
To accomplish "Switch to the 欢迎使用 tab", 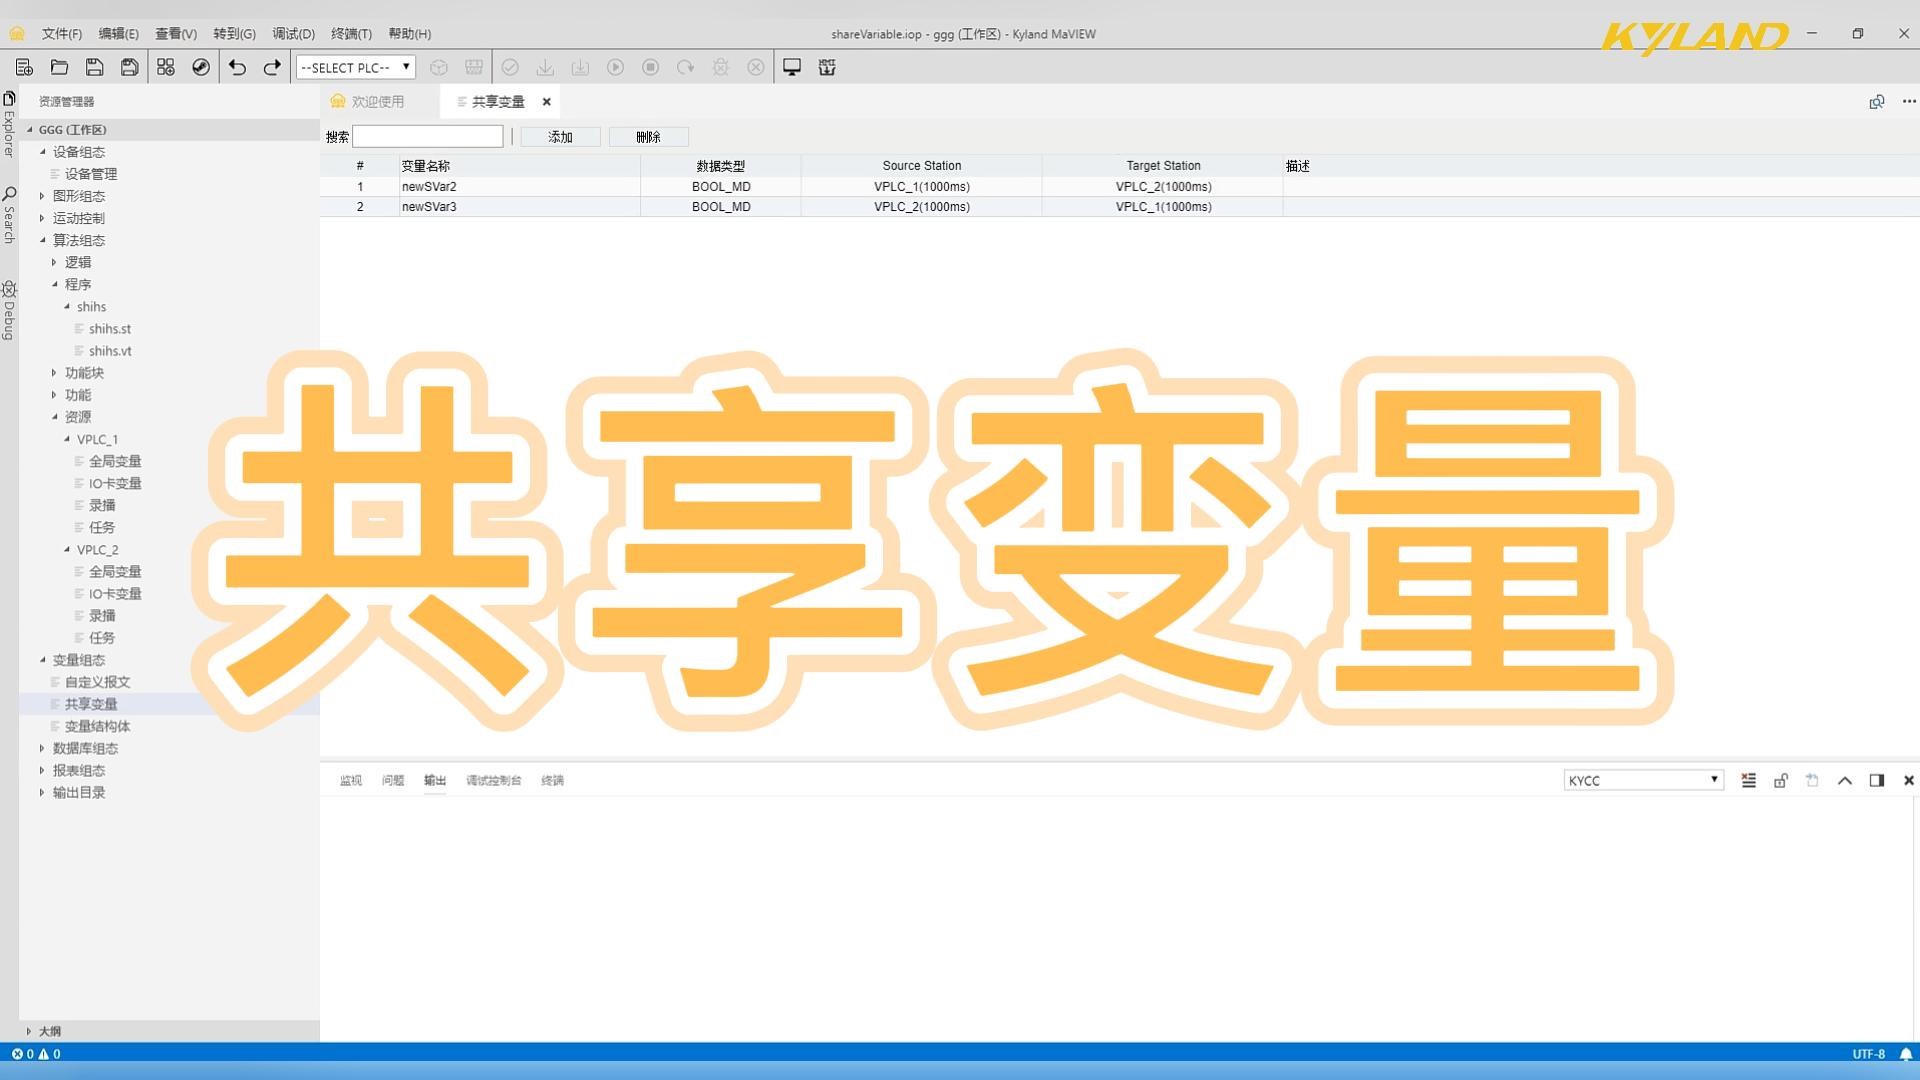I will coord(377,101).
